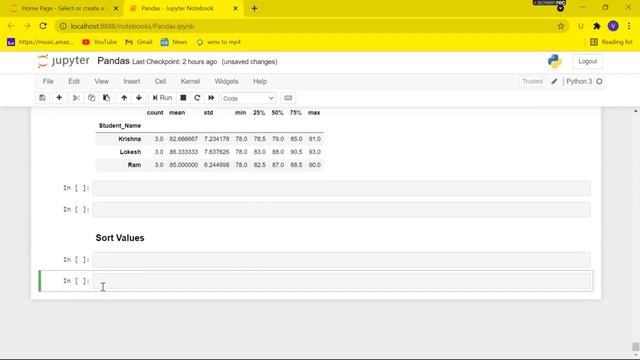Close the Home Page browser tab
The height and width of the screenshot is (360, 640).
click(x=116, y=8)
